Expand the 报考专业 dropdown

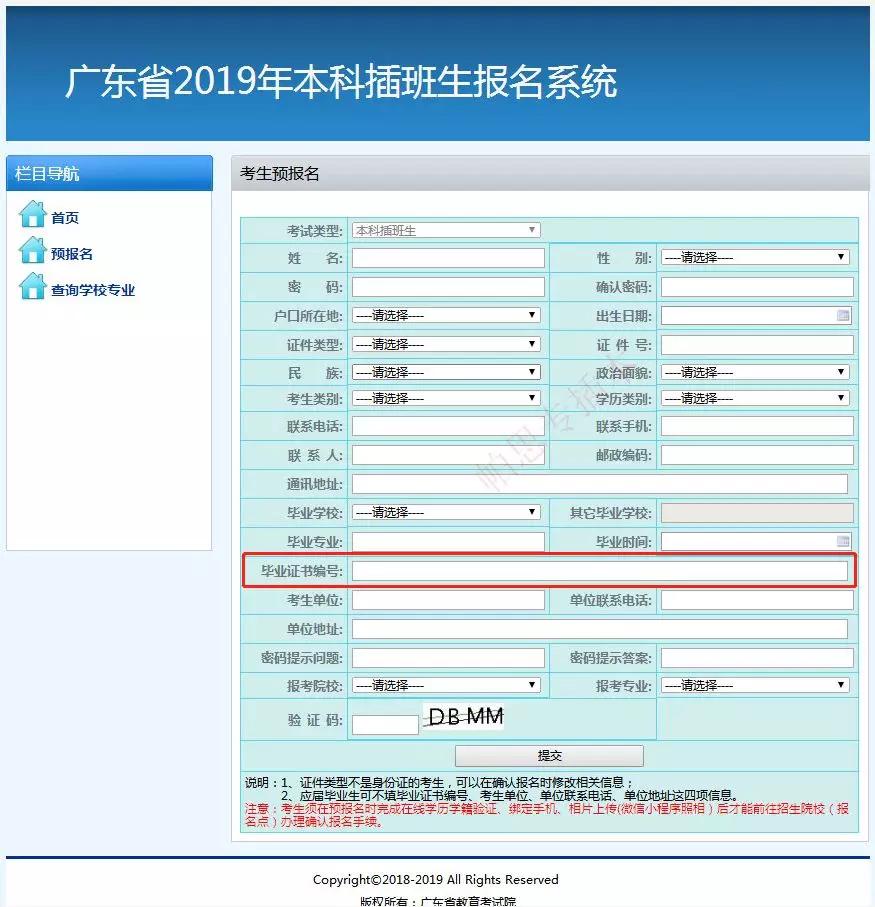click(755, 685)
